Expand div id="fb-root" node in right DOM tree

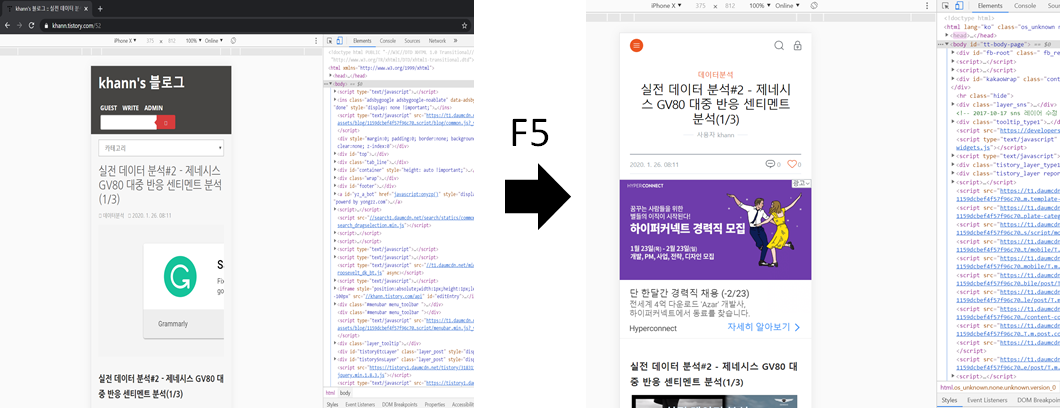coord(953,52)
